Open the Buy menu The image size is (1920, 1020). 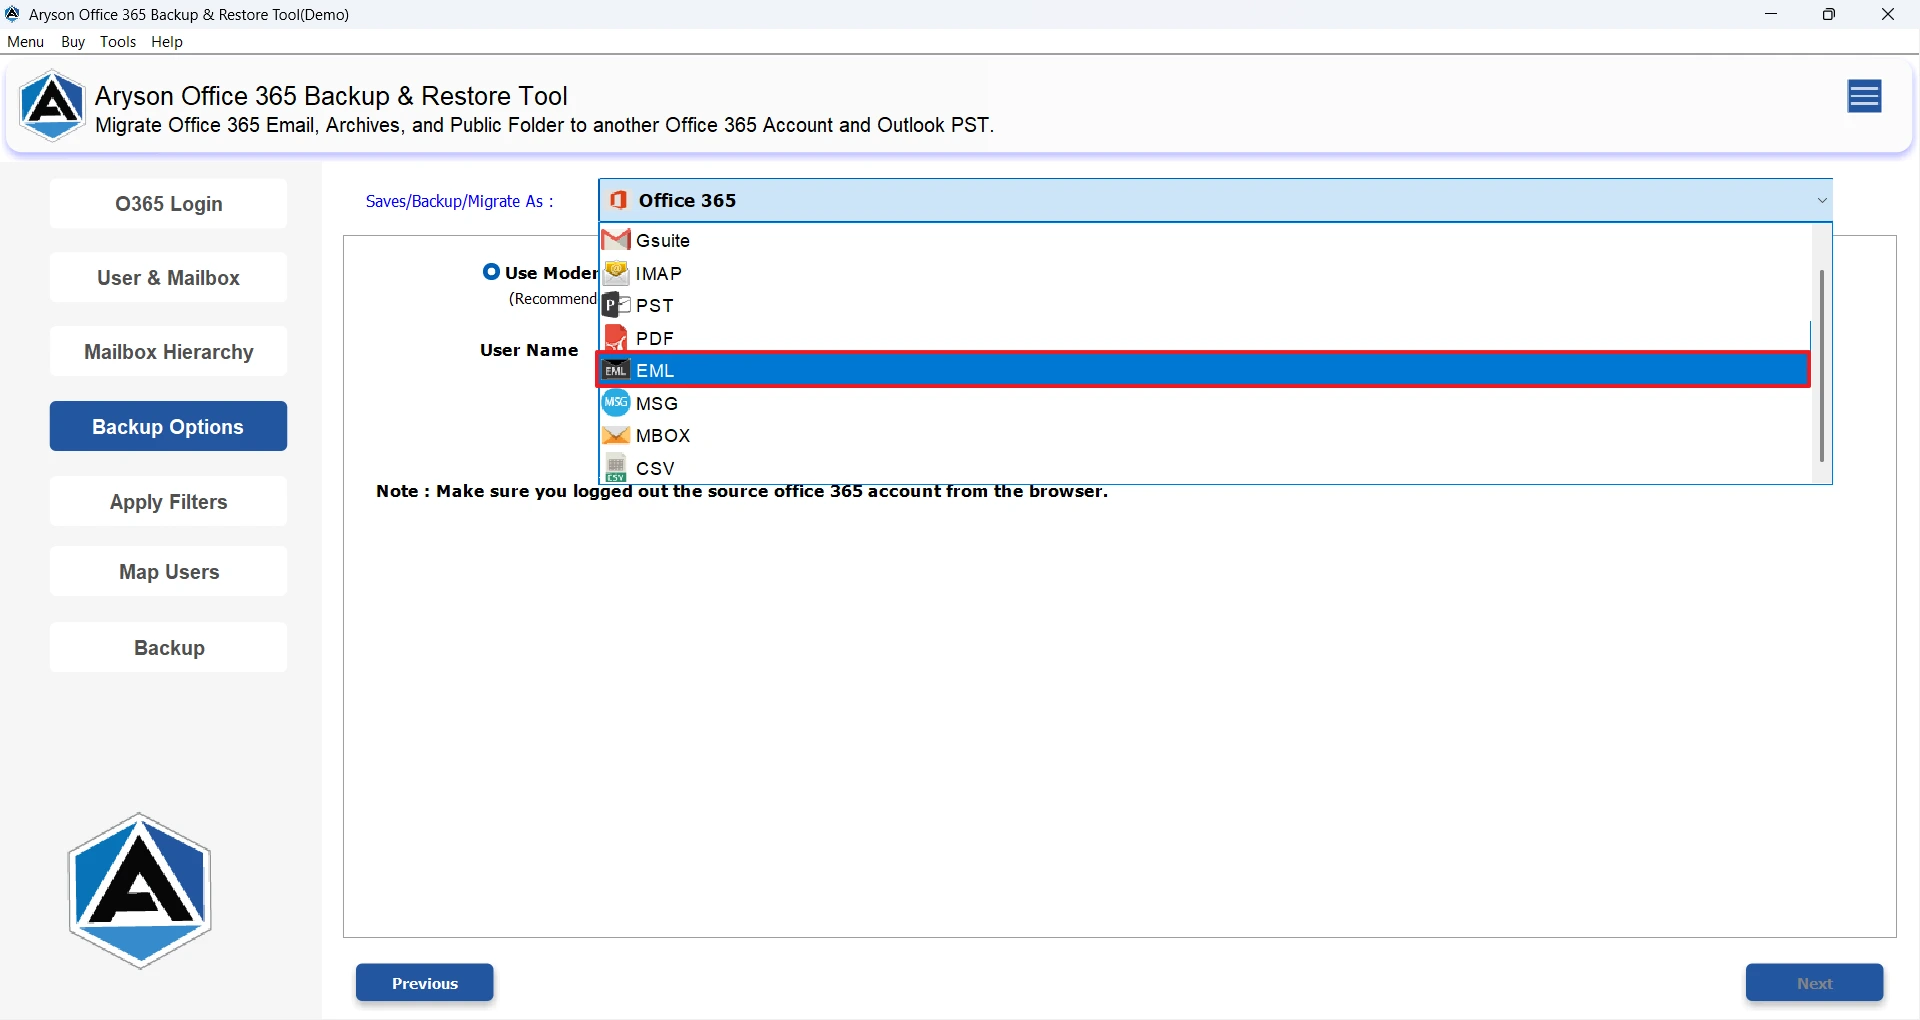73,42
